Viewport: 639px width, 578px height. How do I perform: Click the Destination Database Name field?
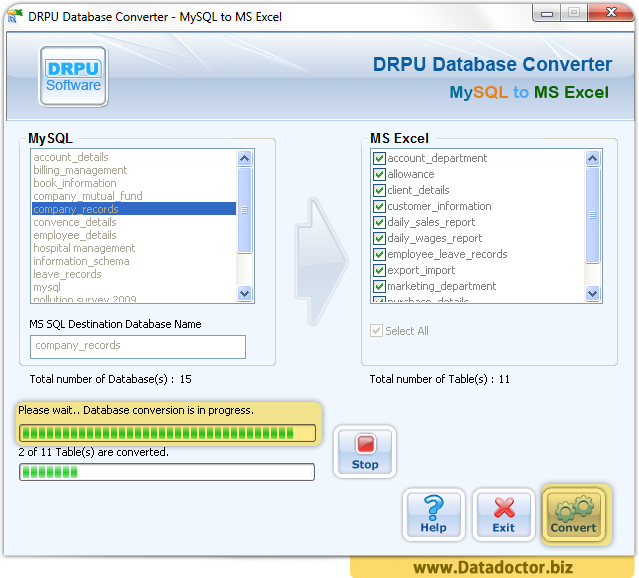pos(138,346)
